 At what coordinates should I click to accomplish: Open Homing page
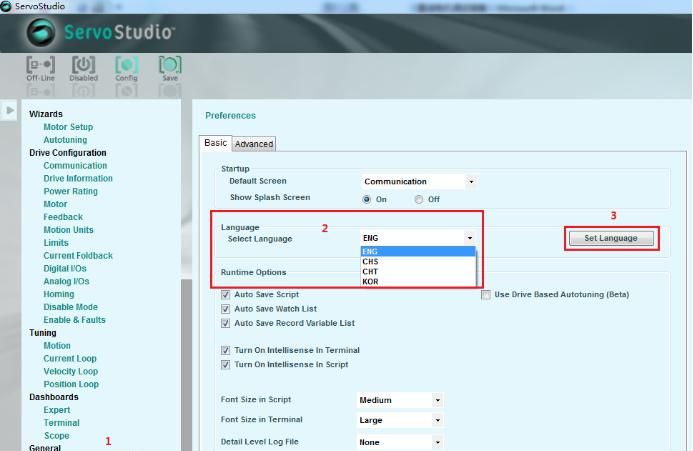pyautogui.click(x=58, y=294)
